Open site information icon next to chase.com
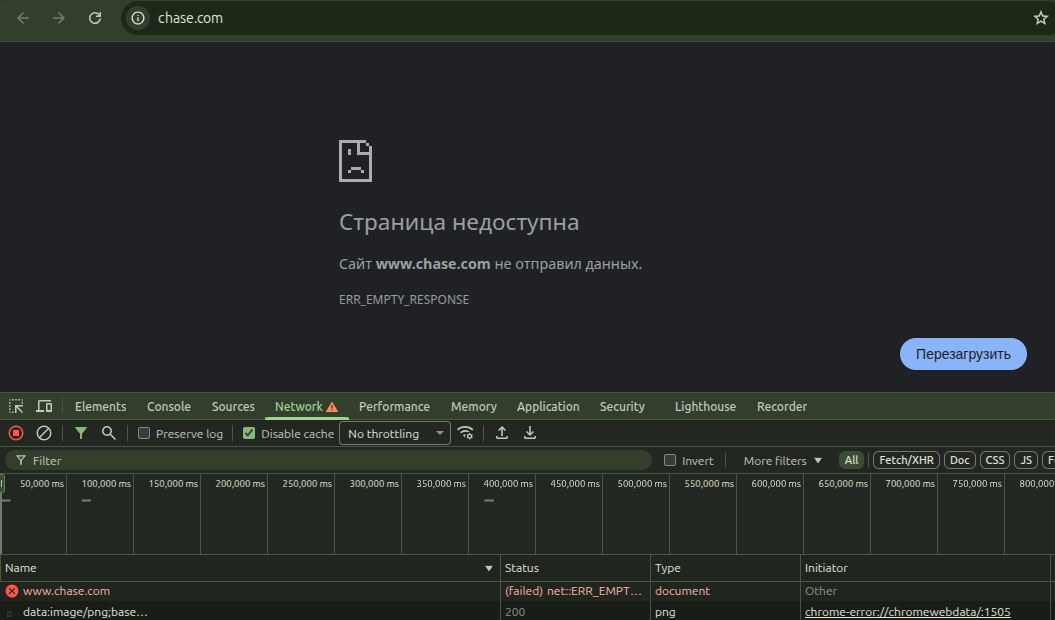This screenshot has width=1055, height=620. click(x=138, y=18)
